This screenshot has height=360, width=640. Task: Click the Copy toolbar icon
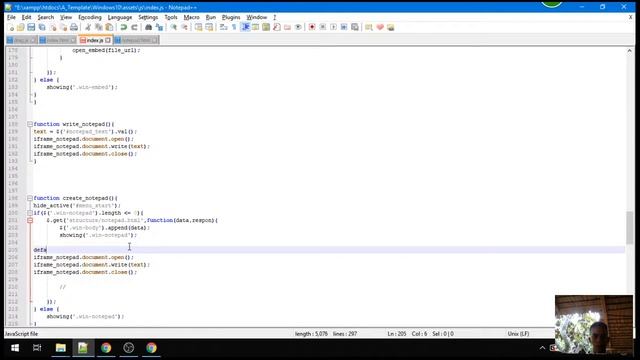click(98, 27)
